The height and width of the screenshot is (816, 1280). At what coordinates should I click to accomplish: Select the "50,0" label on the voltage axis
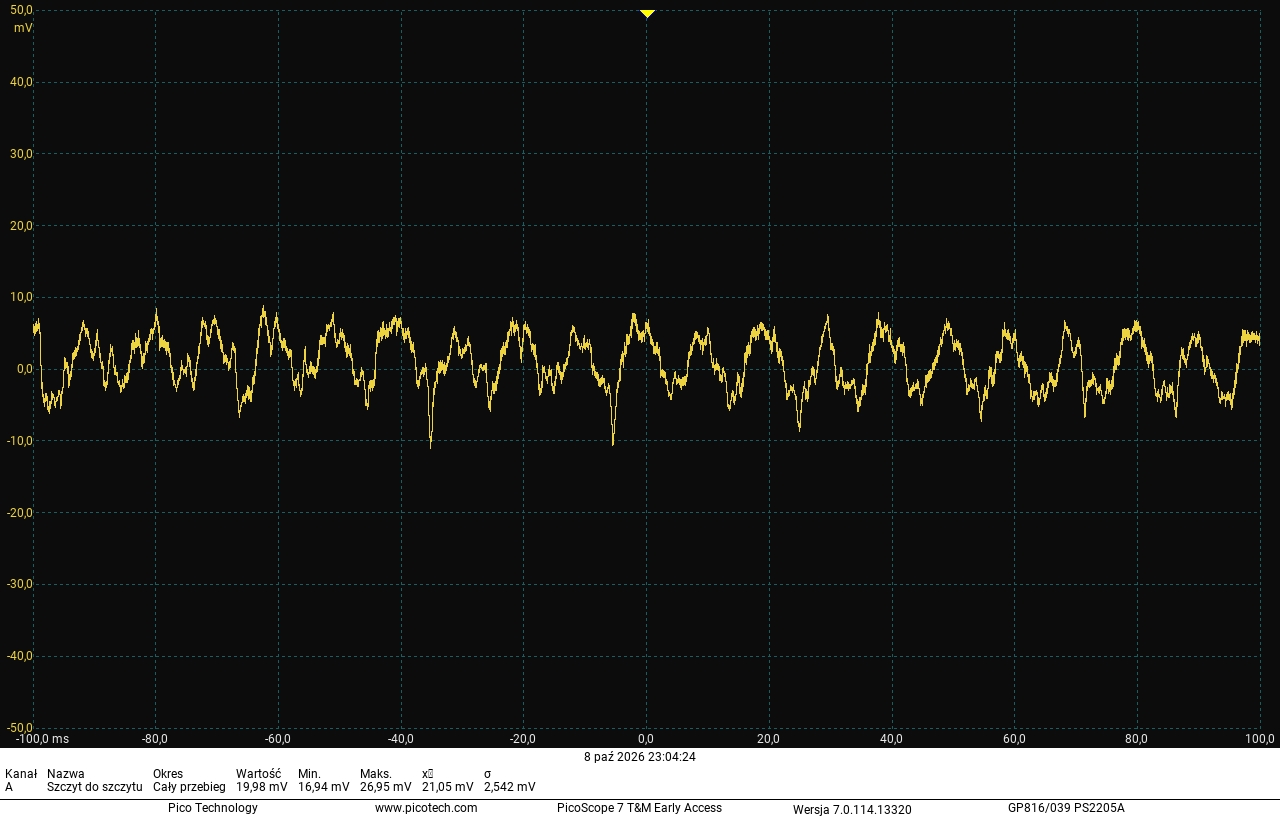[x=22, y=10]
